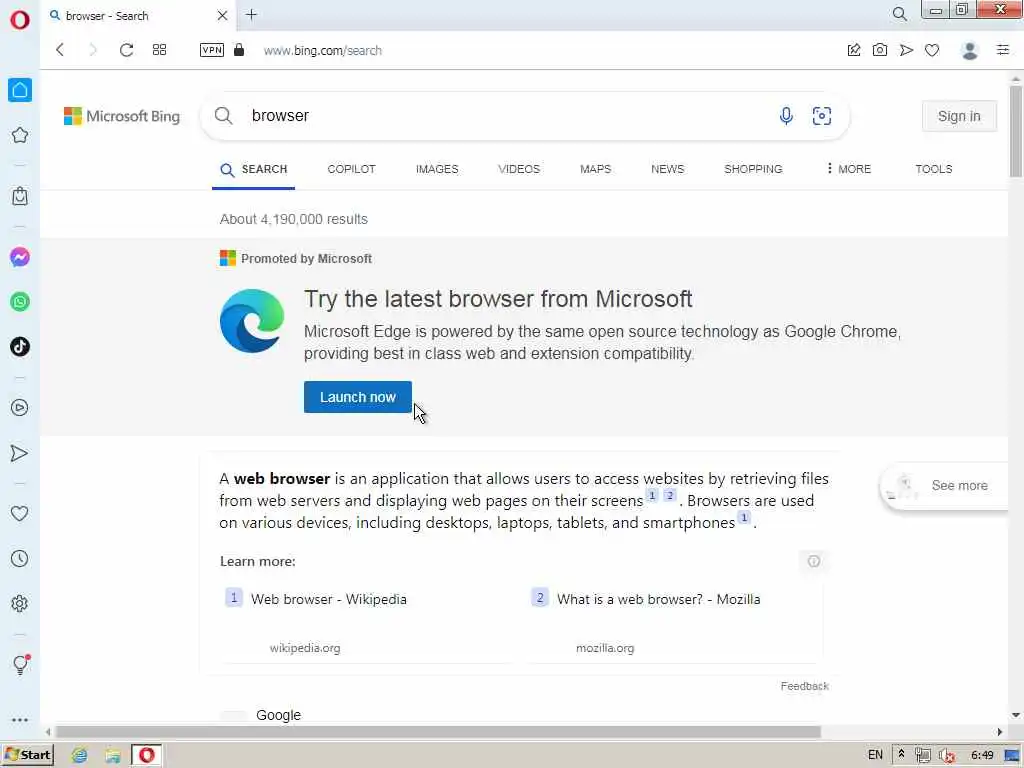
Task: Switch to the SHOPPING tab
Action: click(753, 169)
